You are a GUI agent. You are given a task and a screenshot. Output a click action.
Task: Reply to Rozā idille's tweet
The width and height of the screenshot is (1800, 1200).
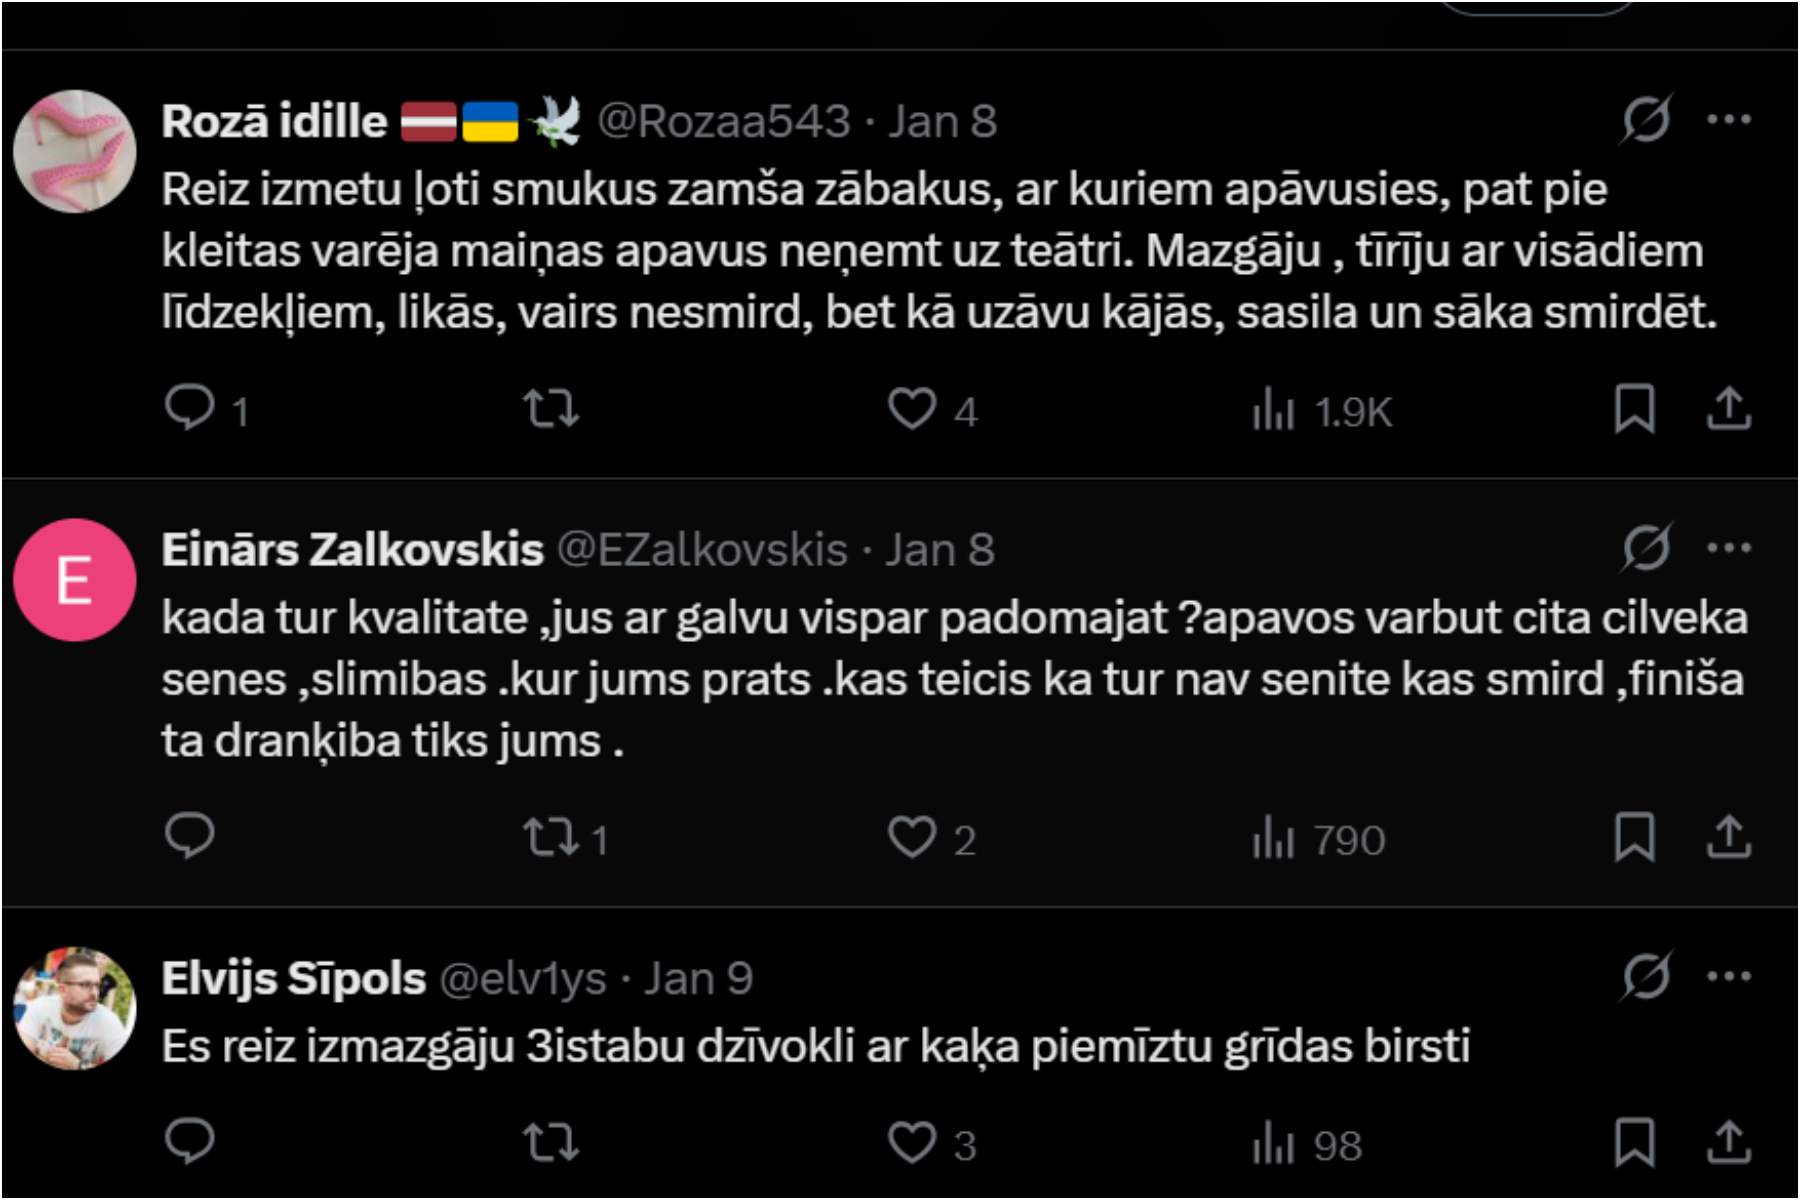189,409
